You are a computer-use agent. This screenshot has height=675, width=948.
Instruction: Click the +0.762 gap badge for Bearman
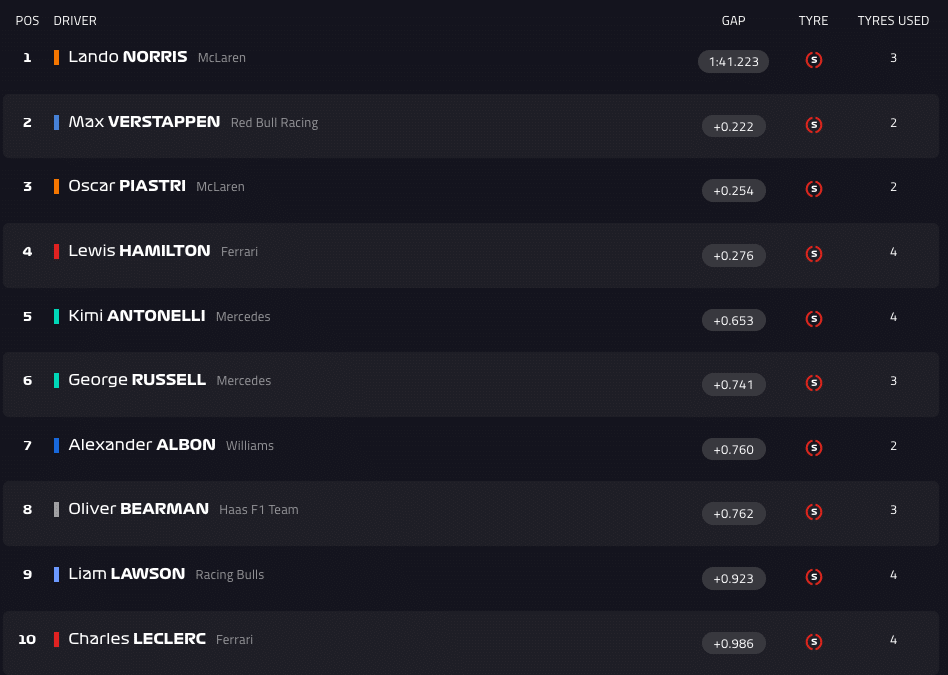tap(733, 514)
